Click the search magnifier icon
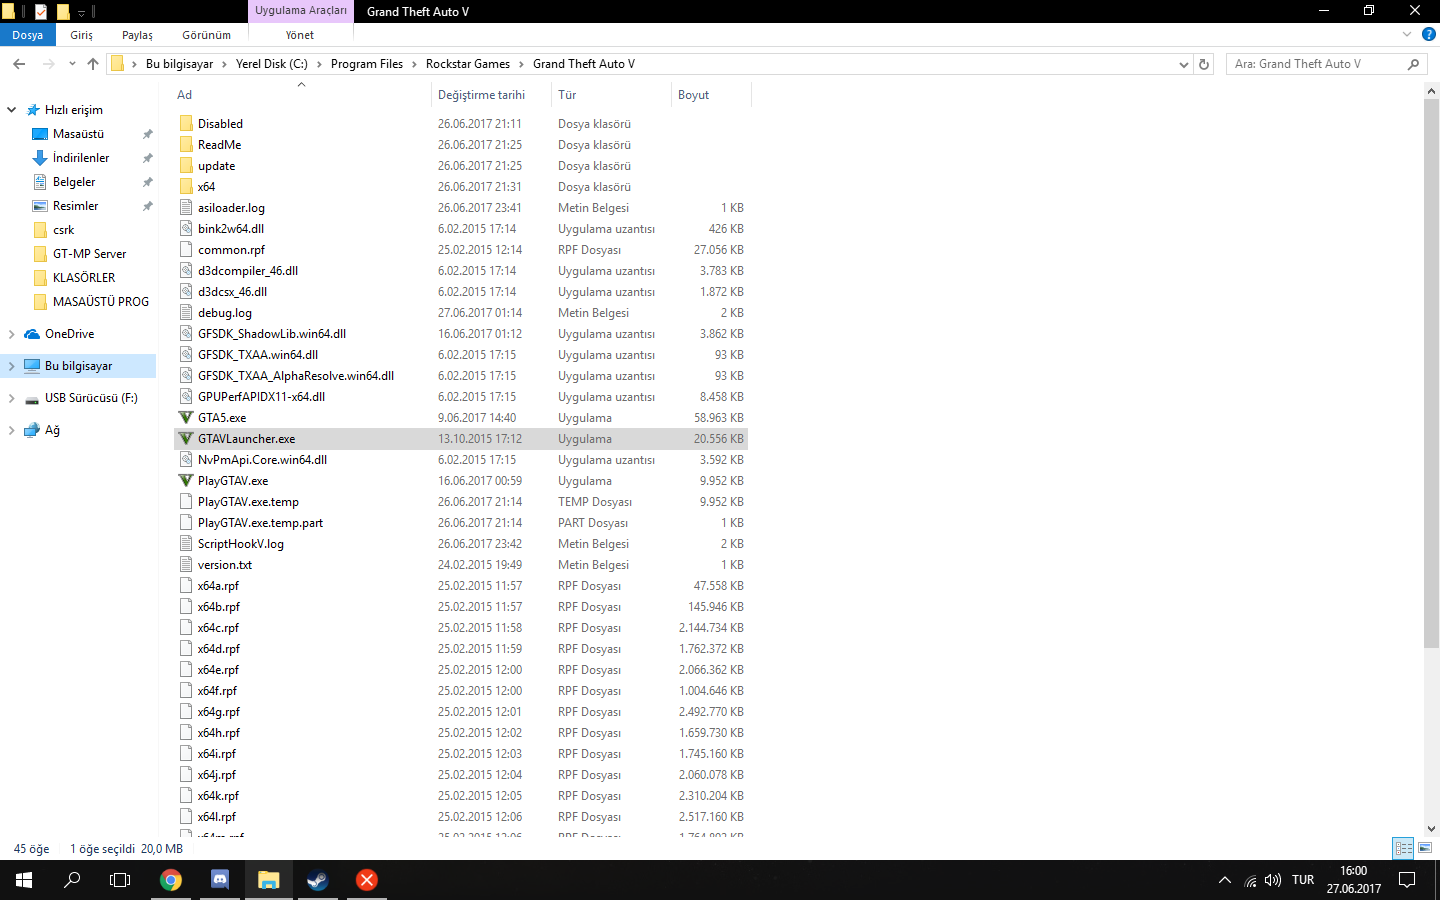This screenshot has width=1440, height=900. 1413,64
